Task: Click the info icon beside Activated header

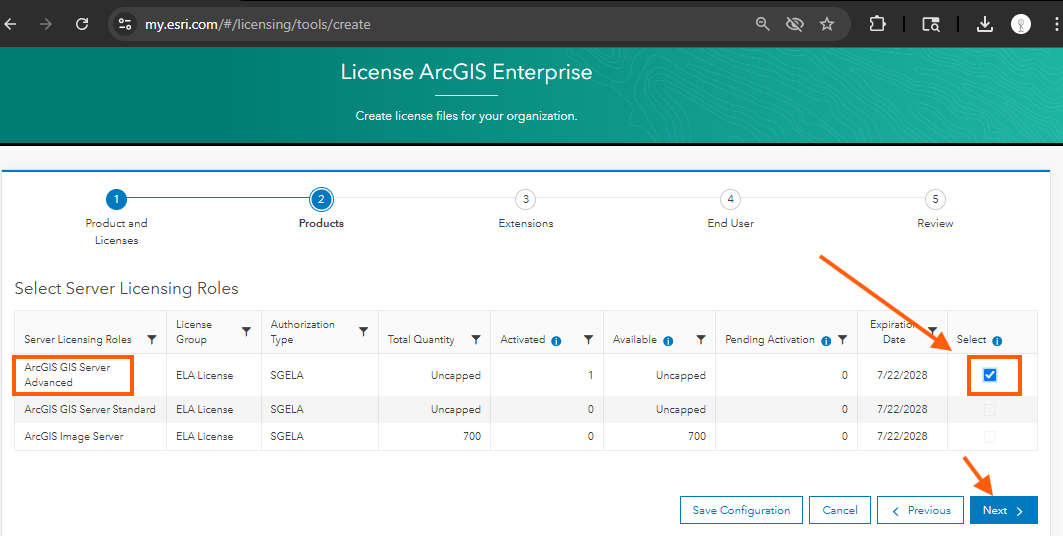Action: point(556,340)
